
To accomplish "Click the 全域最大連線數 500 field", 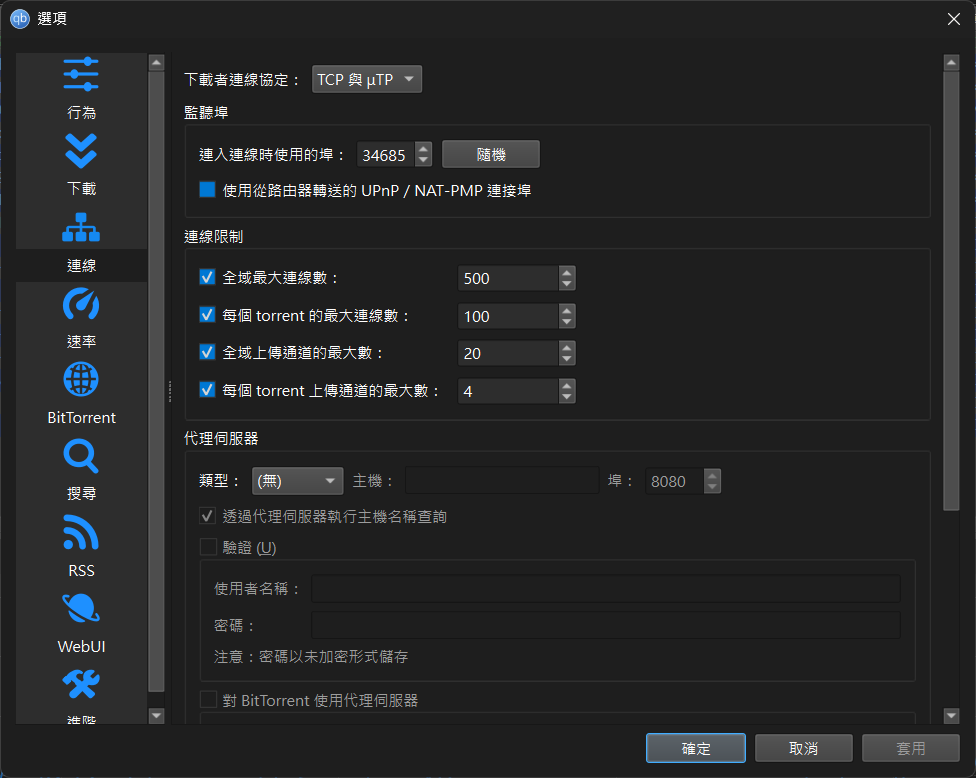I will click(x=508, y=278).
